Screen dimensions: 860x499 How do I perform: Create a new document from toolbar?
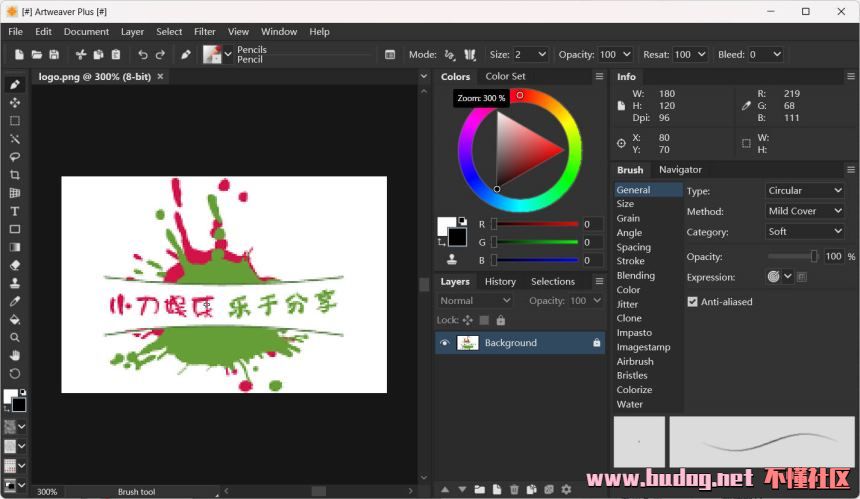19,54
